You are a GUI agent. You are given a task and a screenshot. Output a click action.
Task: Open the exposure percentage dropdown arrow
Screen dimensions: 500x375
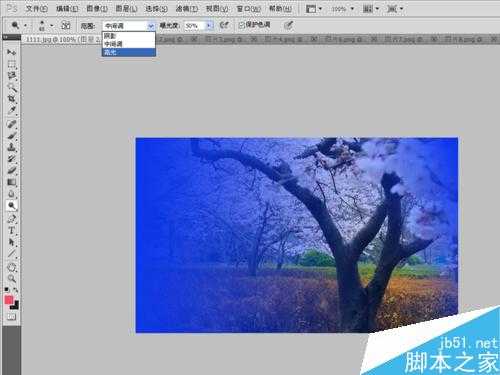pos(209,25)
